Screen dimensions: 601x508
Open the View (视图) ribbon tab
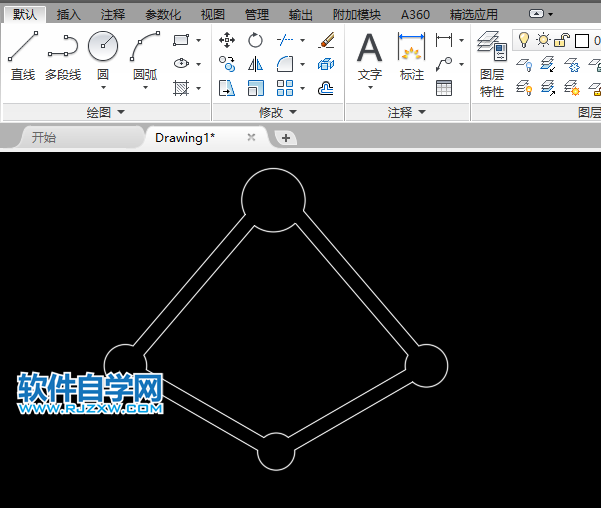coord(212,15)
